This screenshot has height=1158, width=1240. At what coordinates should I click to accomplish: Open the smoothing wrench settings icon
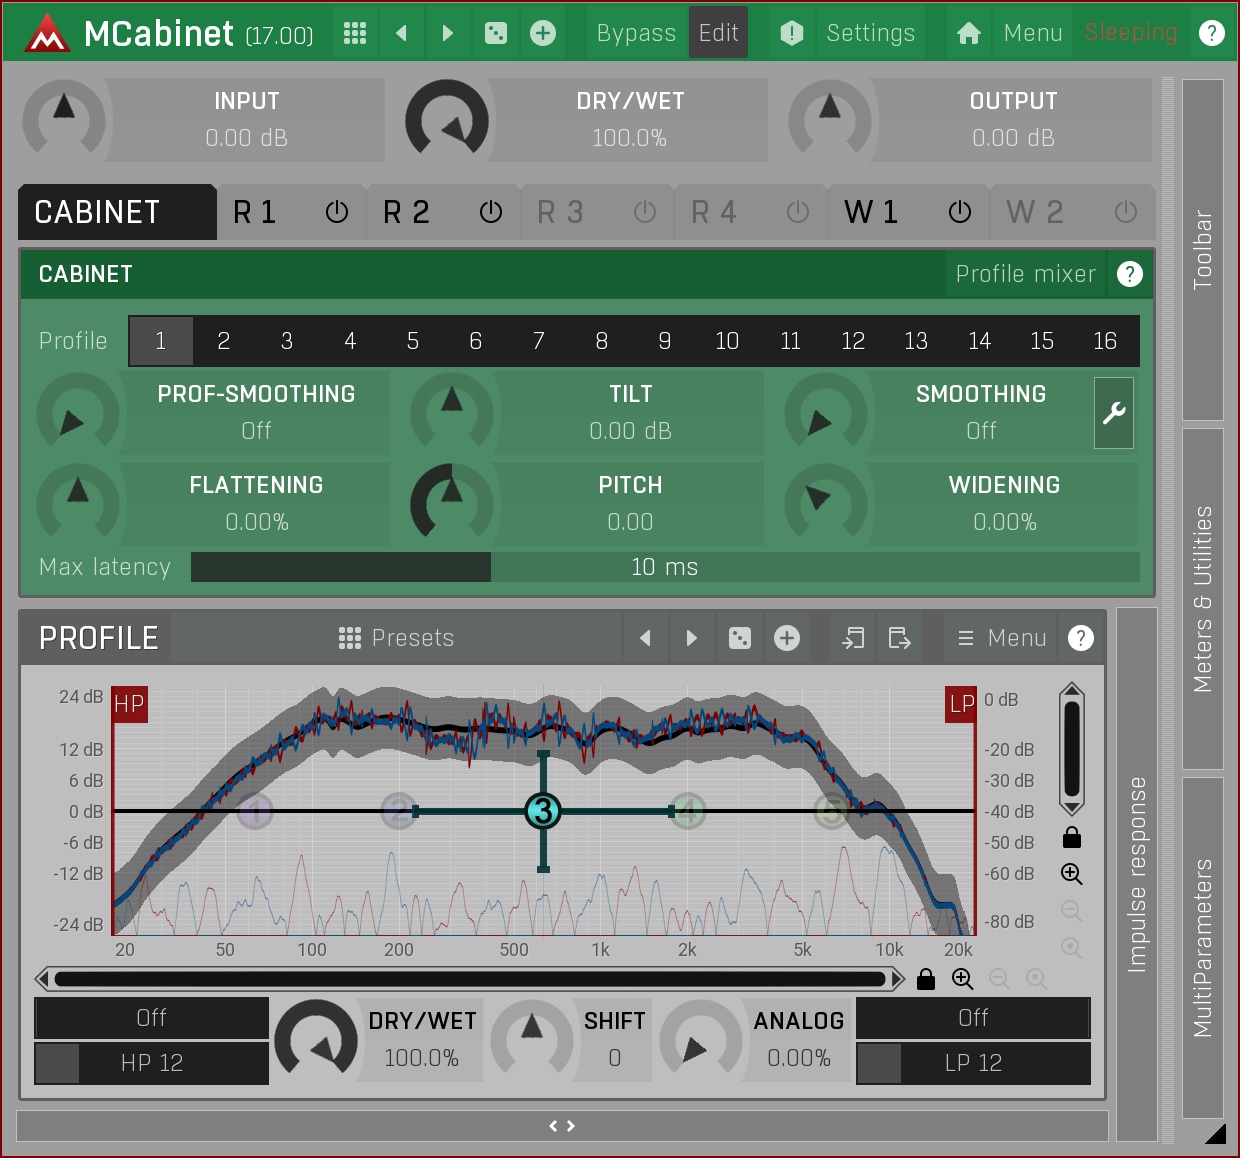[x=1113, y=413]
